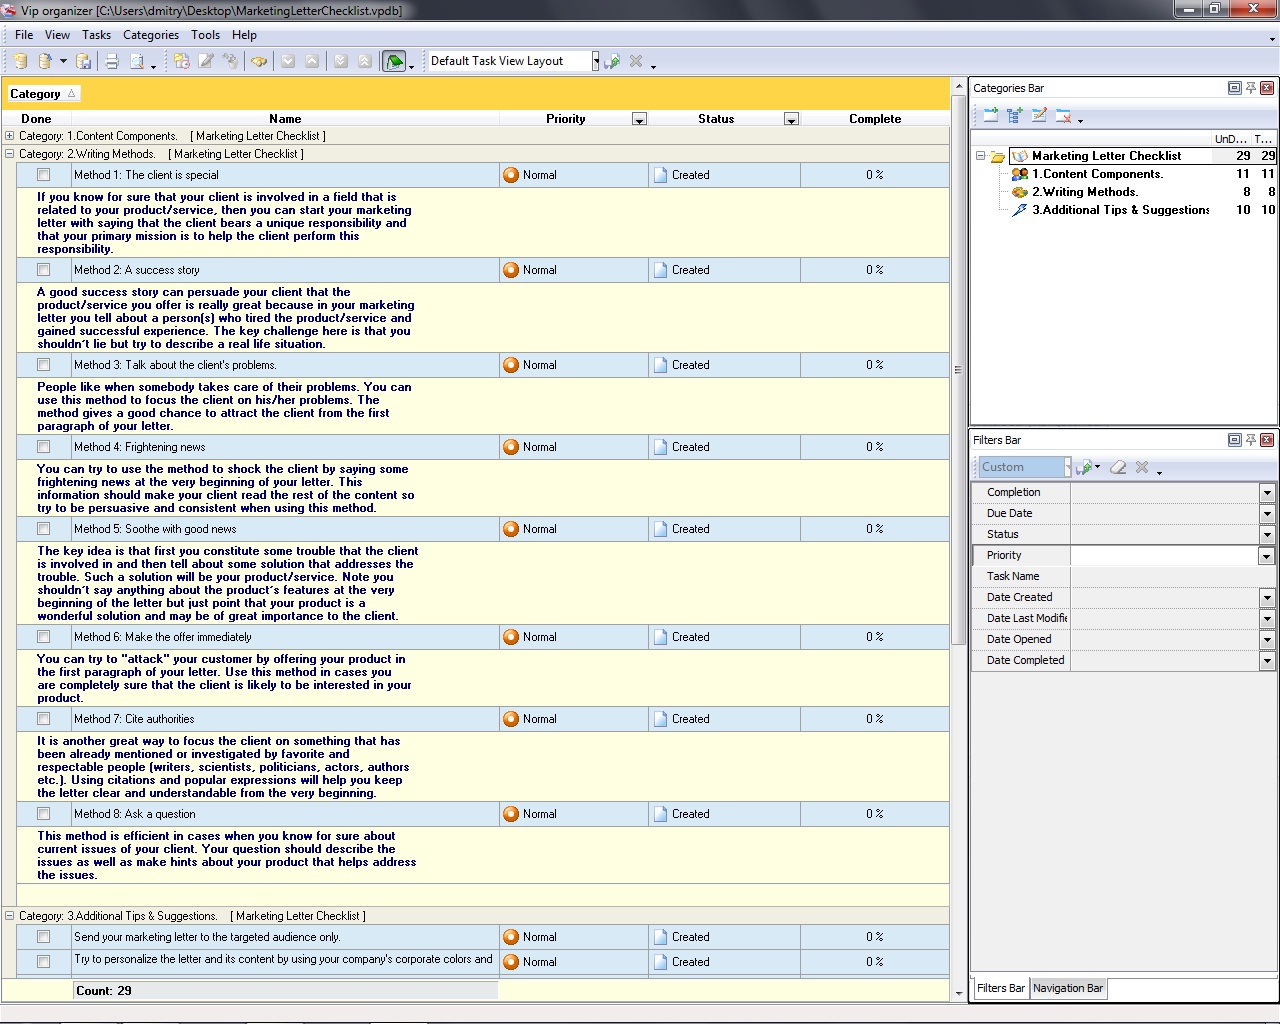
Task: Click the Task Name filter input field
Action: [1165, 576]
